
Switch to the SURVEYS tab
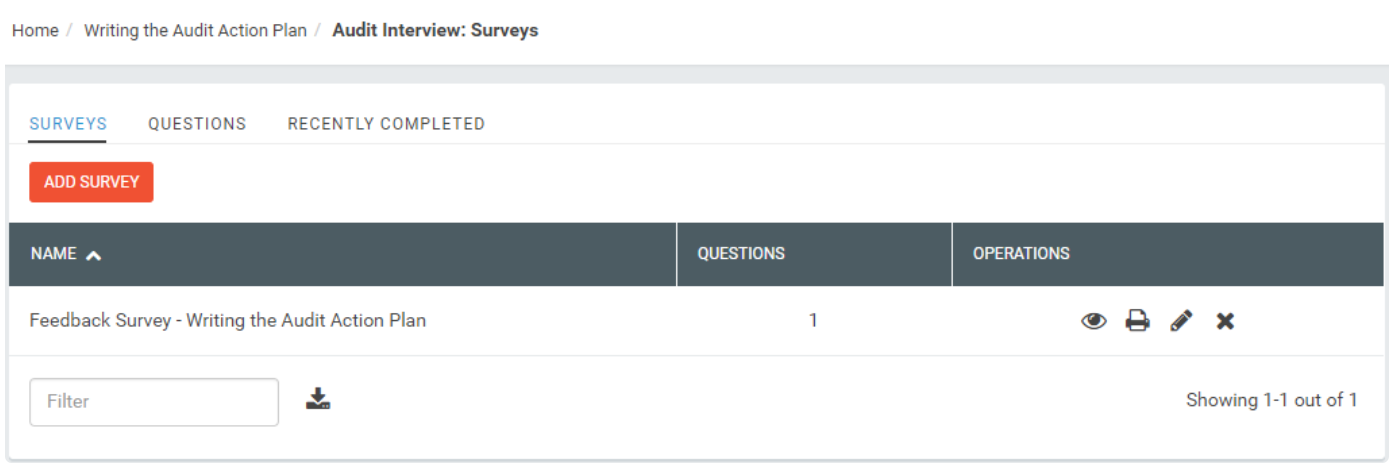pyautogui.click(x=68, y=124)
